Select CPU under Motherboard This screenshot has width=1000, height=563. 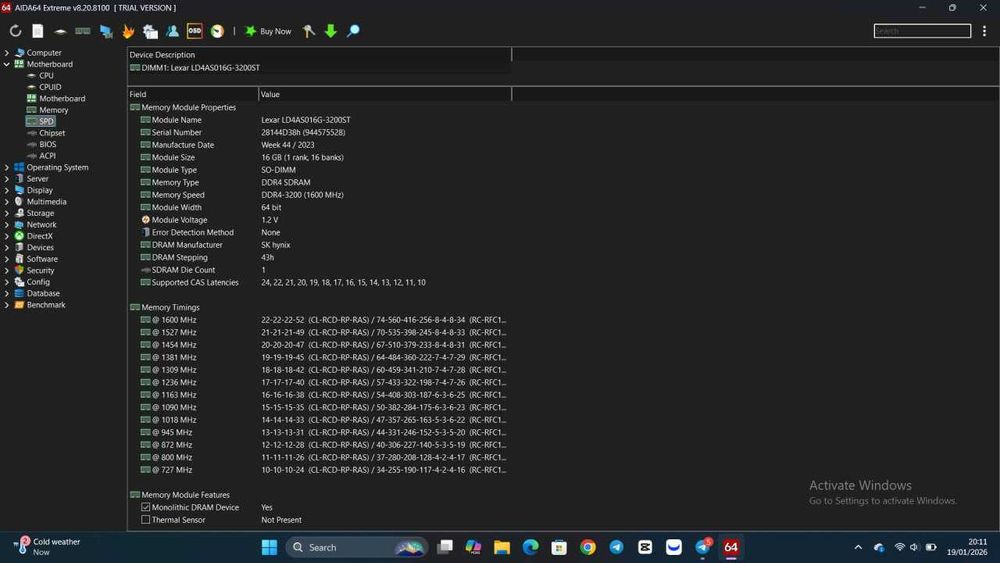[46, 75]
